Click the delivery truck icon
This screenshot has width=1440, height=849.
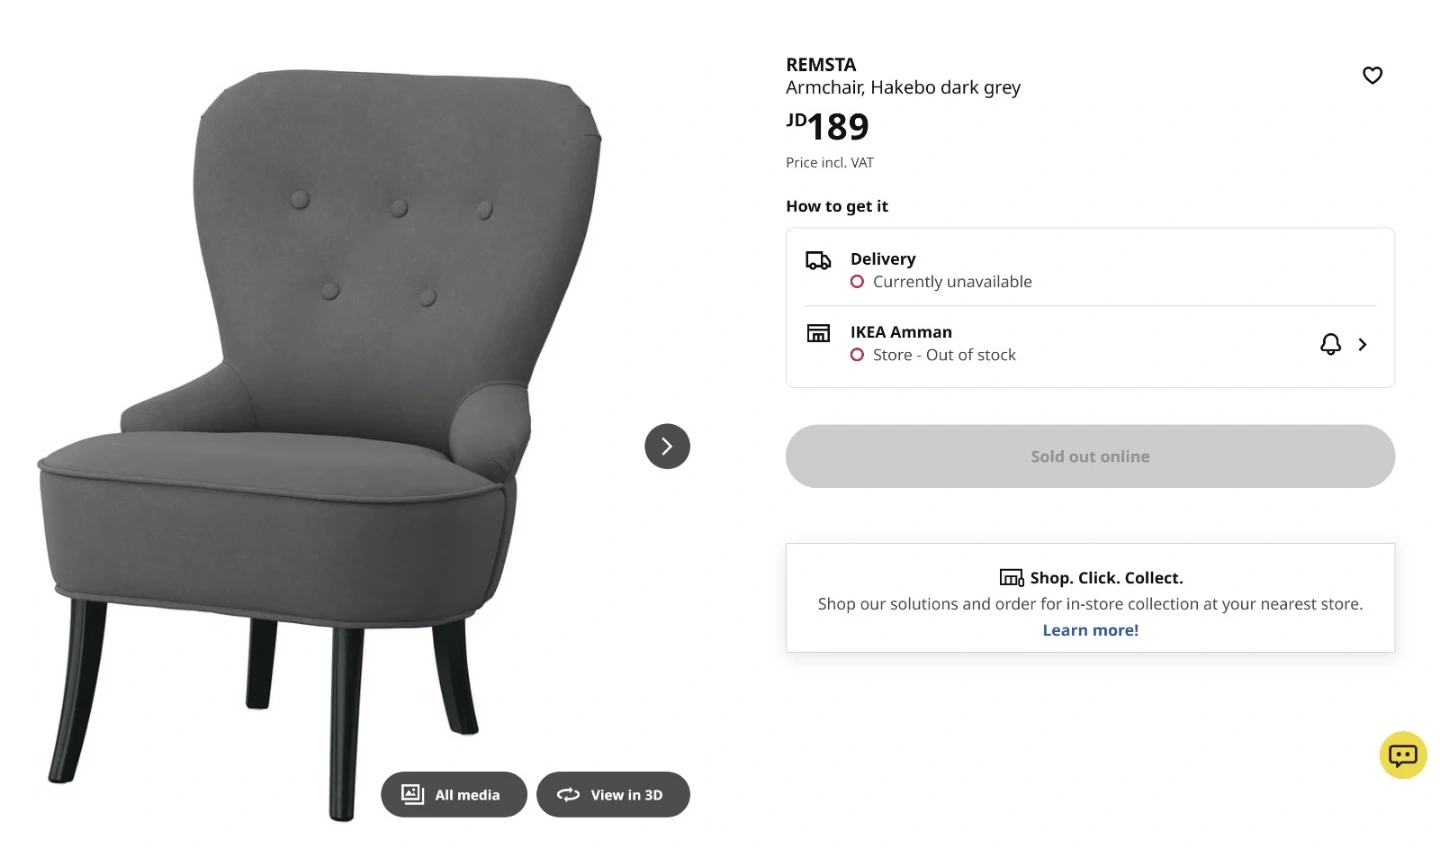(818, 261)
